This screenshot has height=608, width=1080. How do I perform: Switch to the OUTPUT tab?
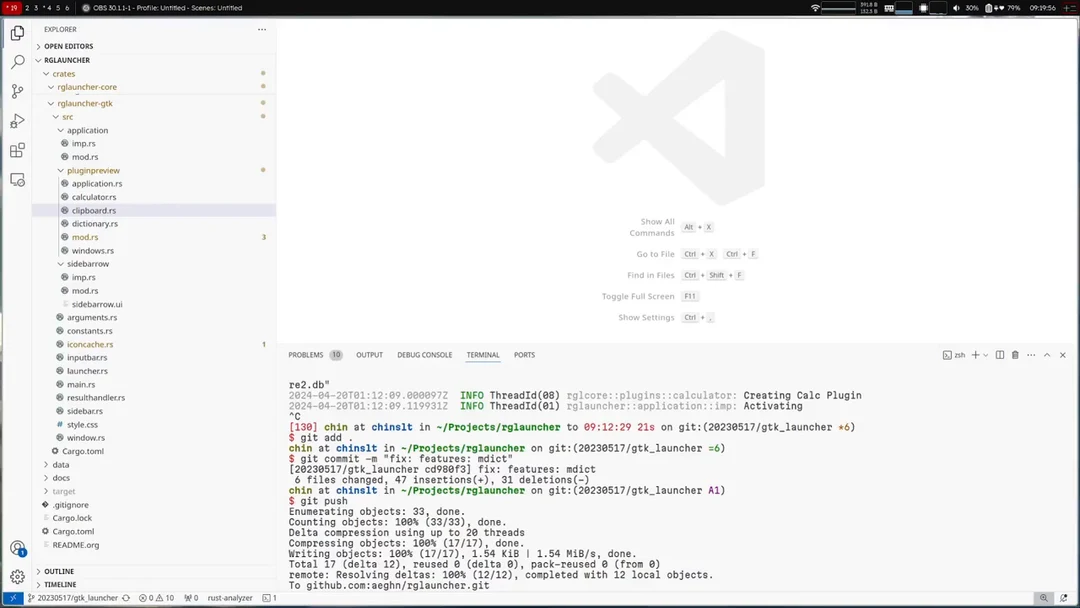[x=371, y=354]
